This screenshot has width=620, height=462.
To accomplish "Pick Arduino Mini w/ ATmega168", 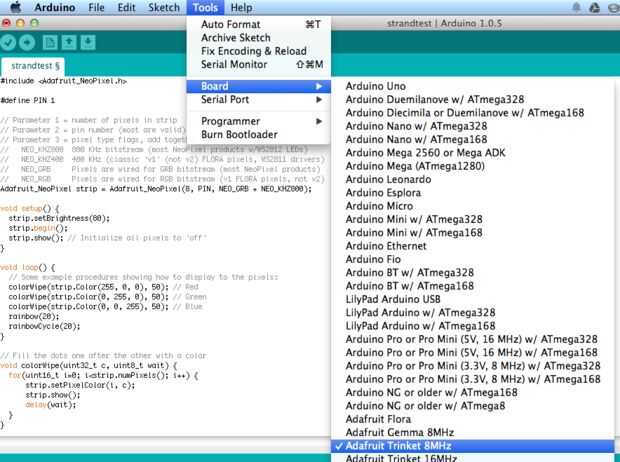I will (473, 233).
